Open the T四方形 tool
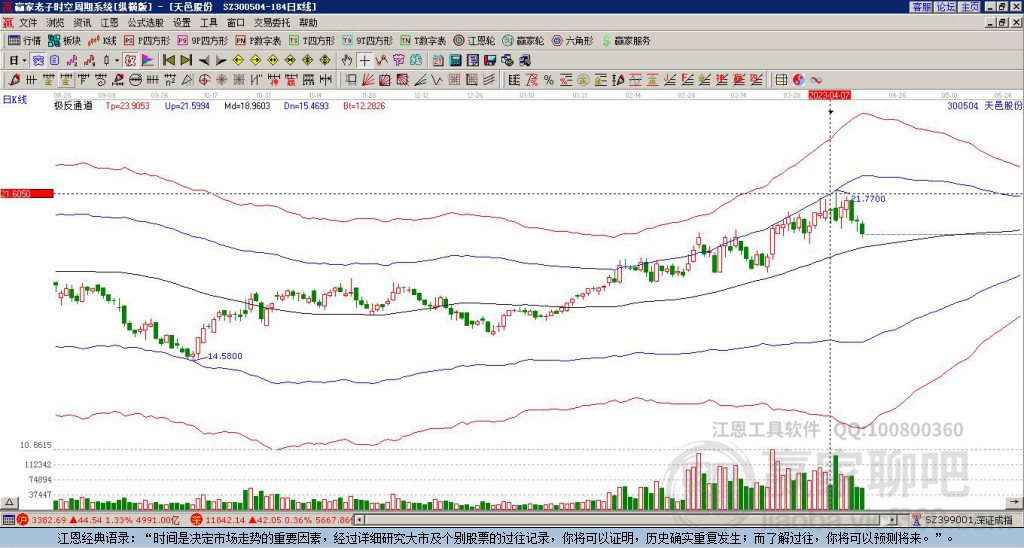Image resolution: width=1024 pixels, height=548 pixels. (x=312, y=40)
